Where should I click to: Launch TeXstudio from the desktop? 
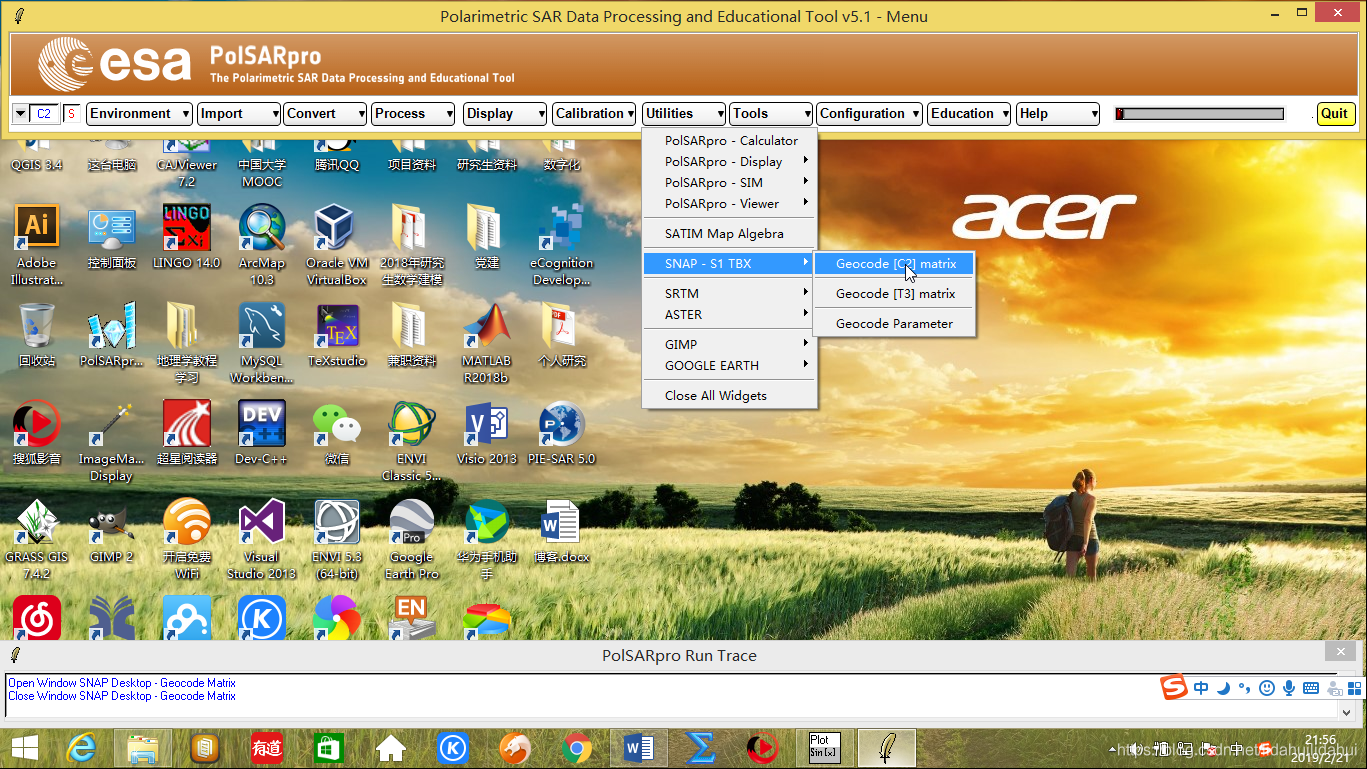pyautogui.click(x=337, y=334)
